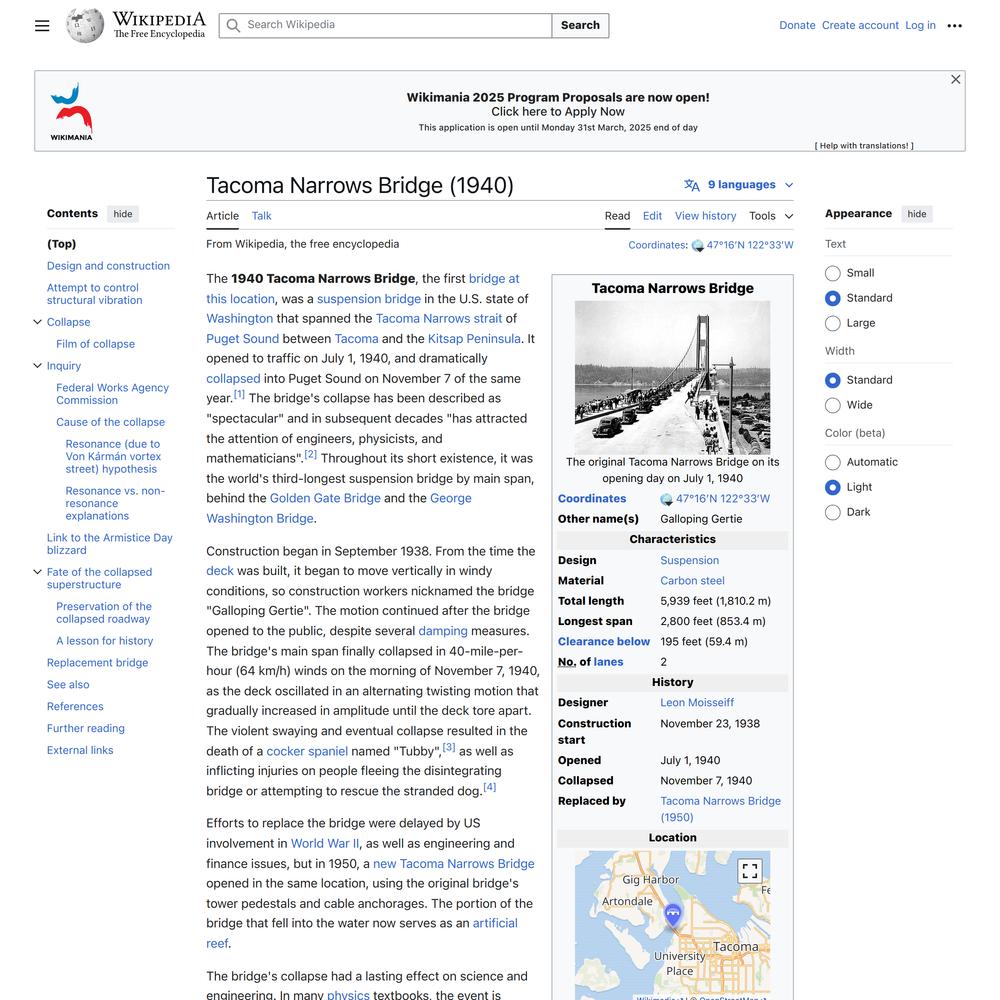Select Dark color mode
Image resolution: width=1000 pixels, height=1000 pixels.
[x=832, y=513]
